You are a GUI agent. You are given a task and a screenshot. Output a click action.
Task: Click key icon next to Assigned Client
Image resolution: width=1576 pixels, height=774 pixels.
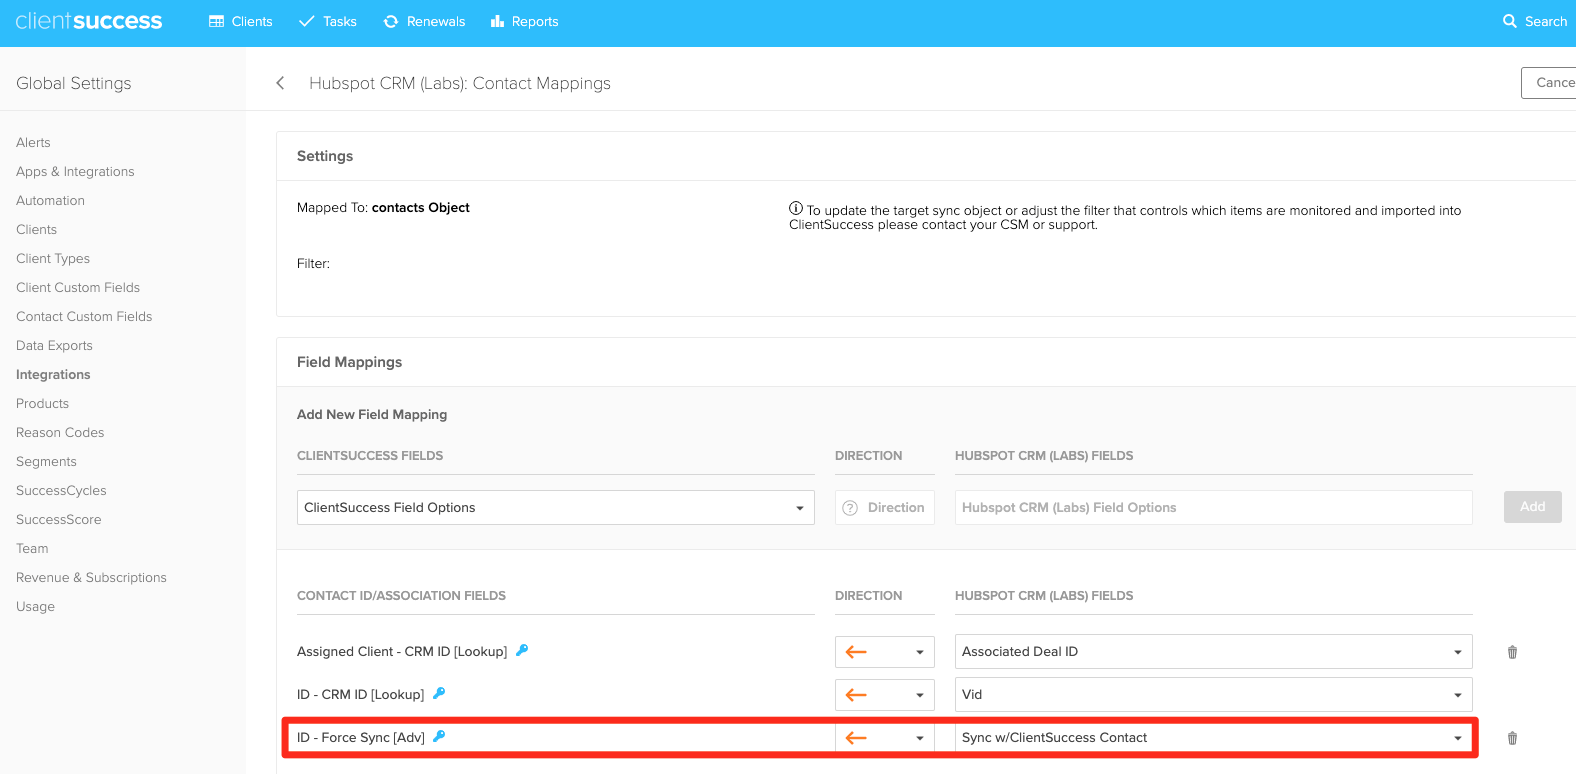click(522, 650)
